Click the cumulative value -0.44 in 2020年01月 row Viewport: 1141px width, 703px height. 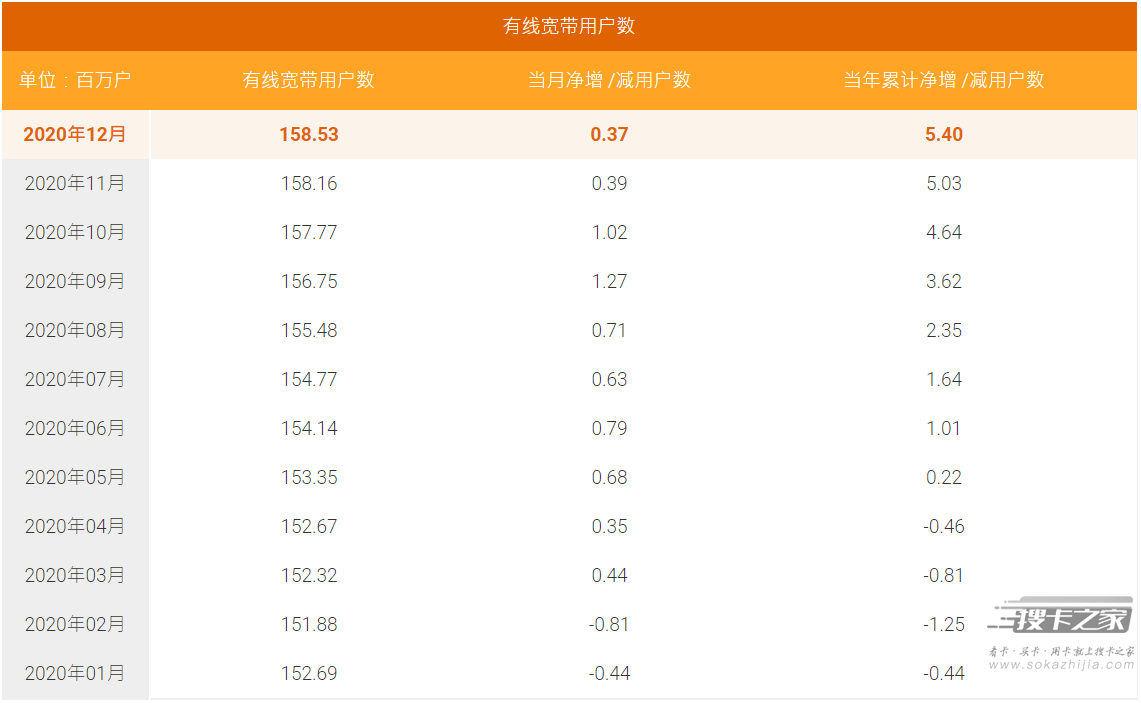(x=944, y=673)
